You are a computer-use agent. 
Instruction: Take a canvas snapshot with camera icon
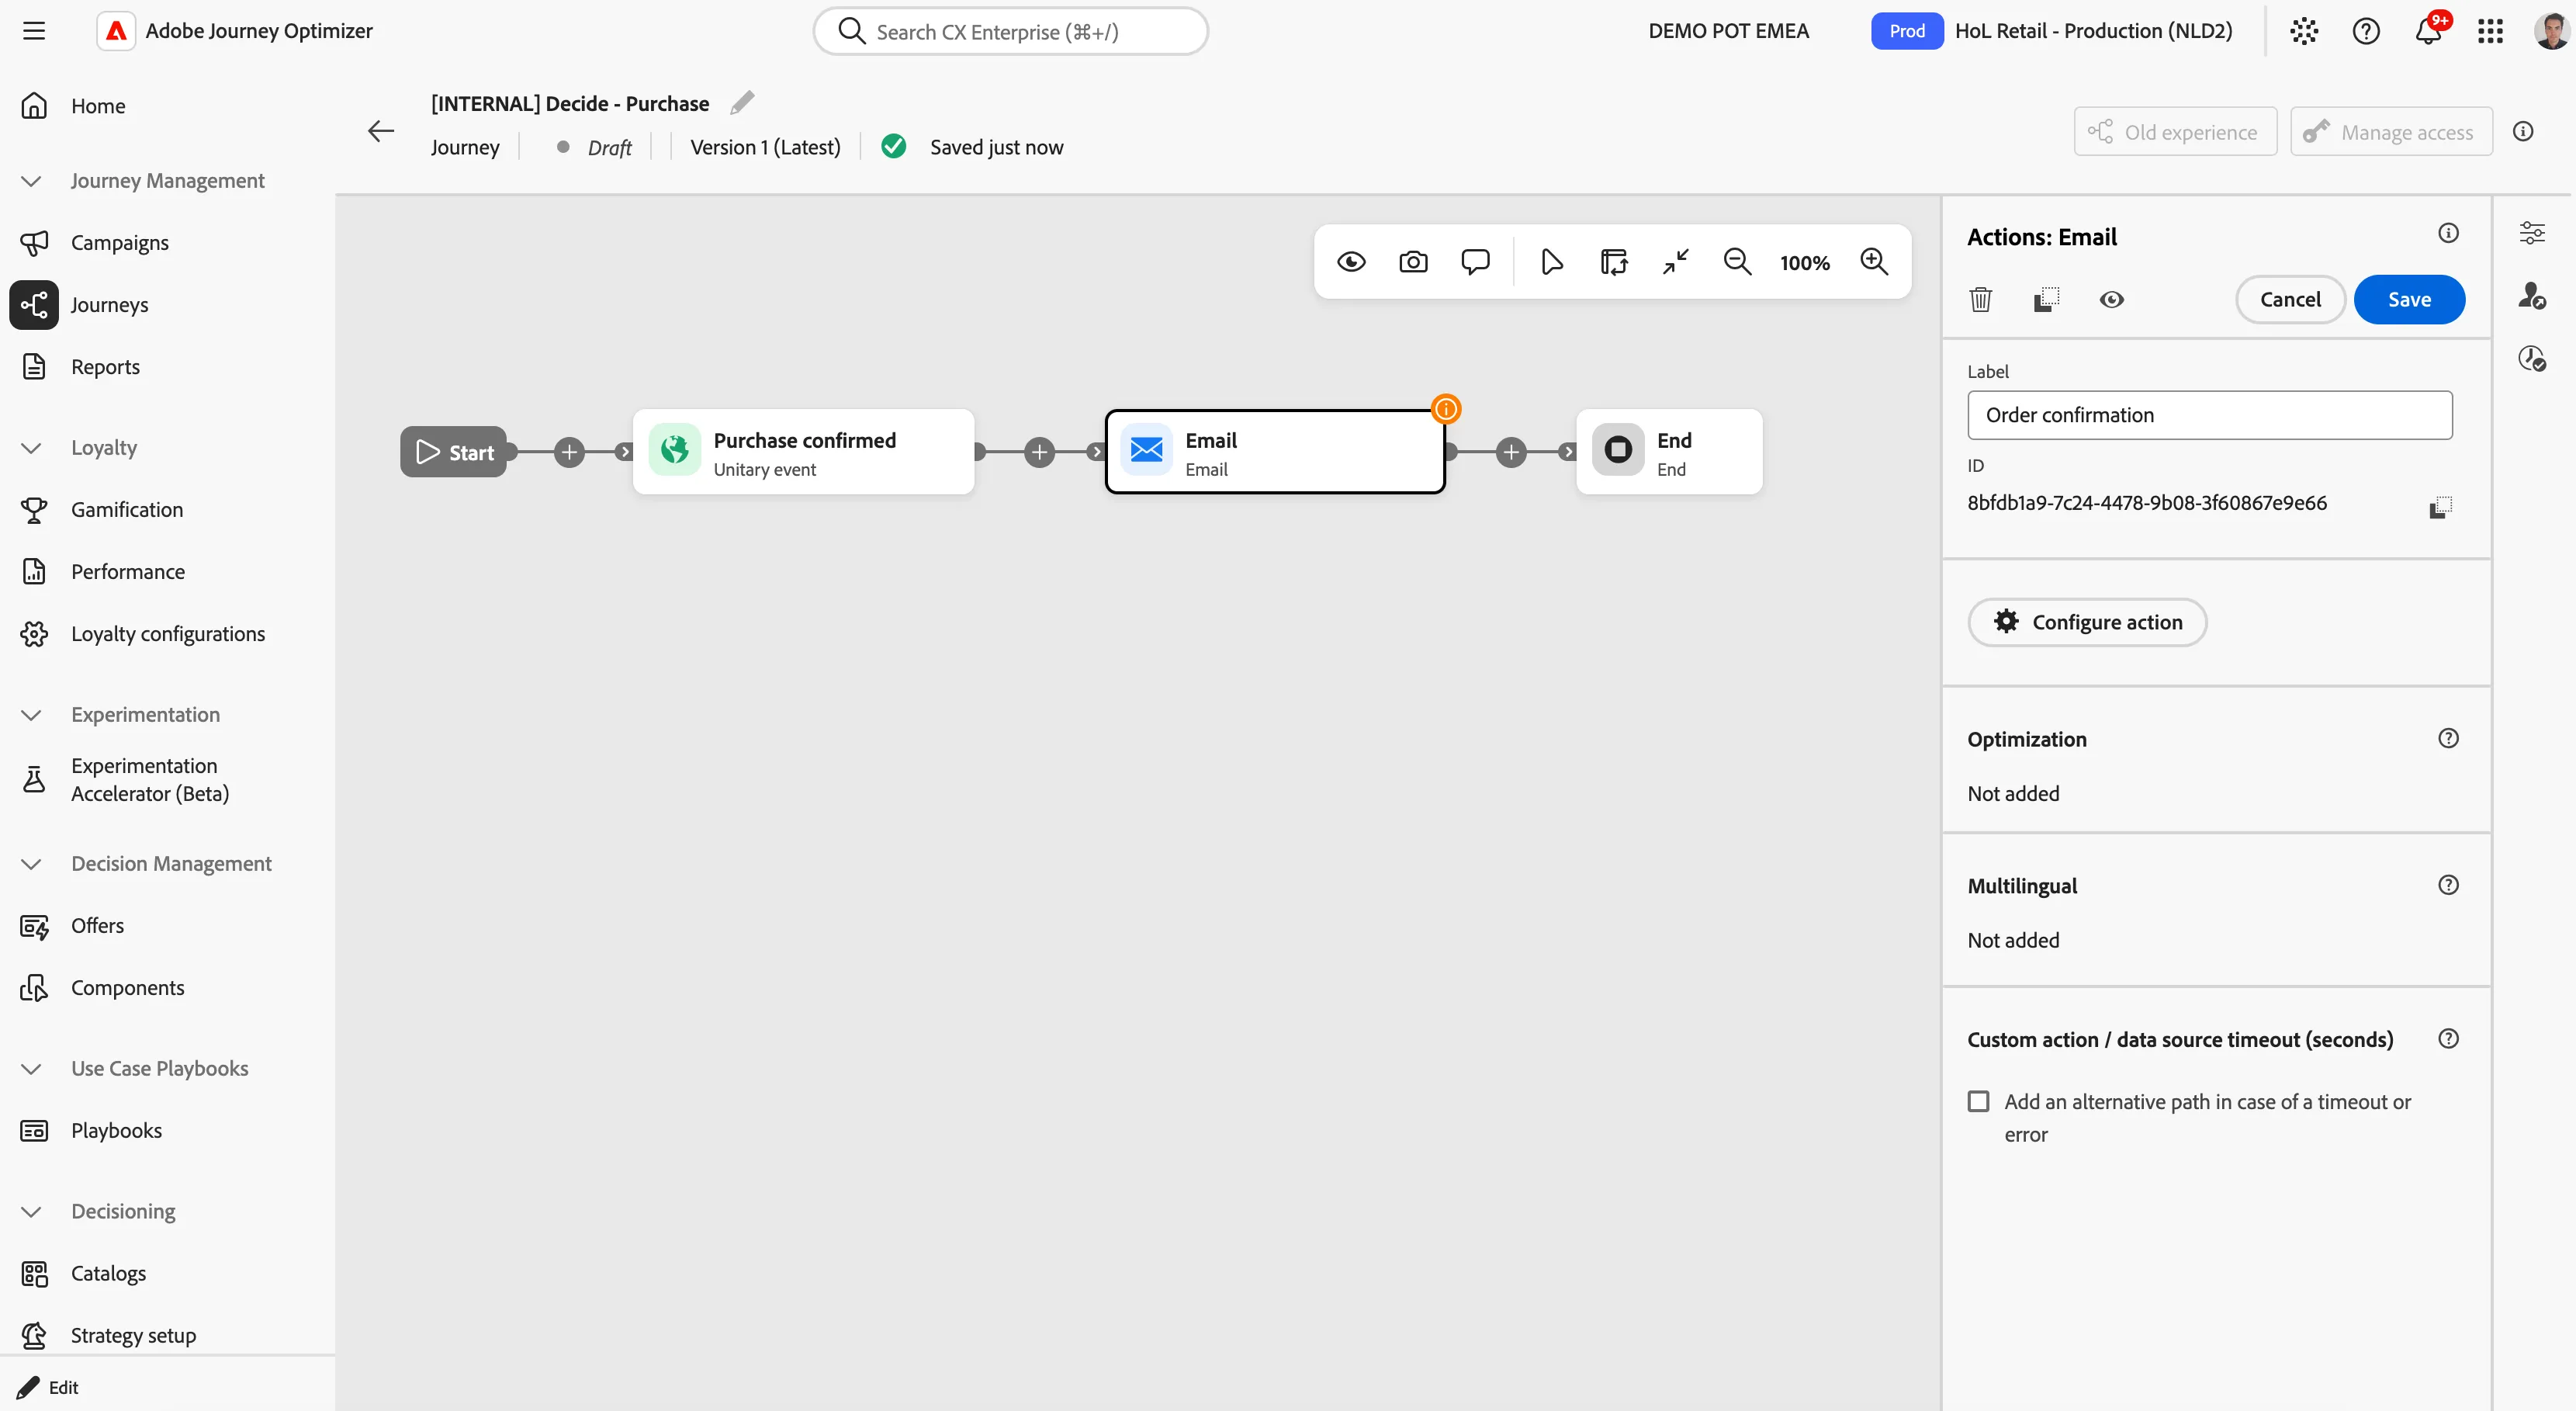1413,262
